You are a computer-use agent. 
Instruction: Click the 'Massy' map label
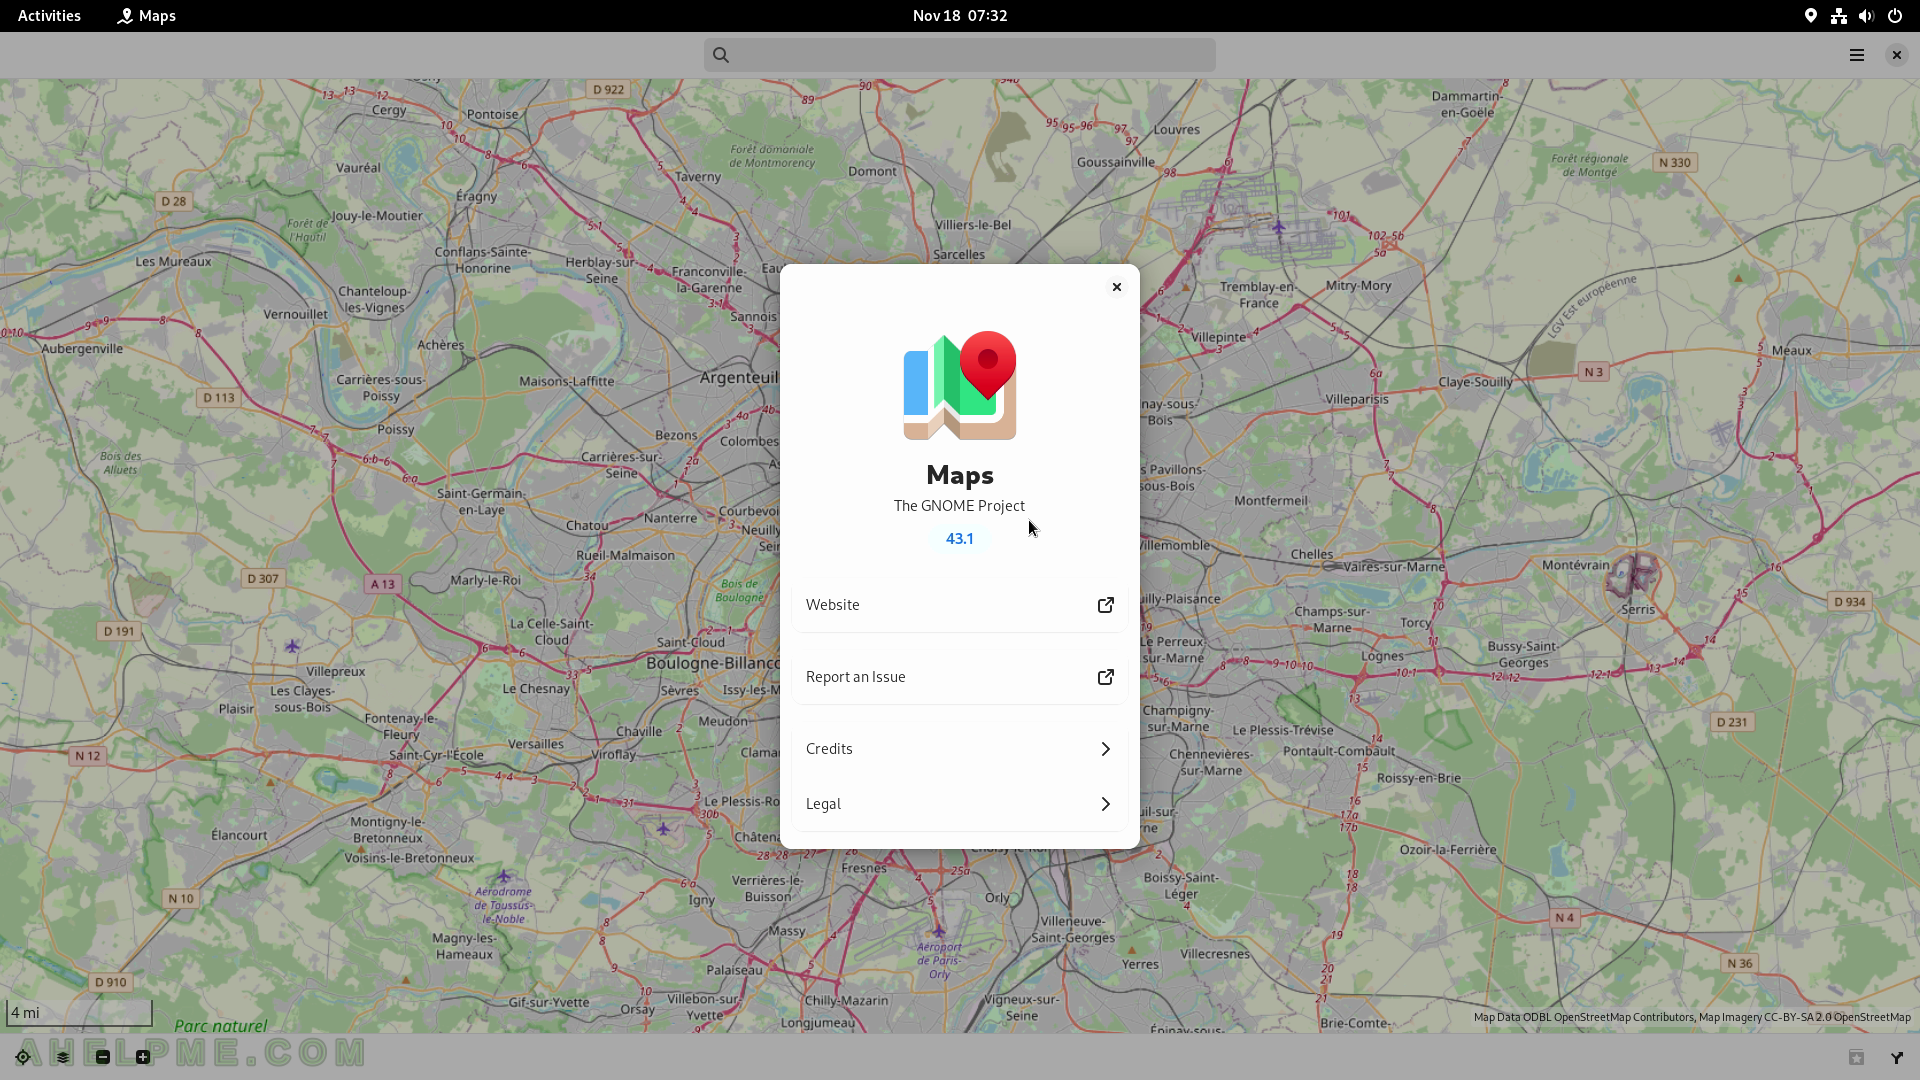[787, 930]
